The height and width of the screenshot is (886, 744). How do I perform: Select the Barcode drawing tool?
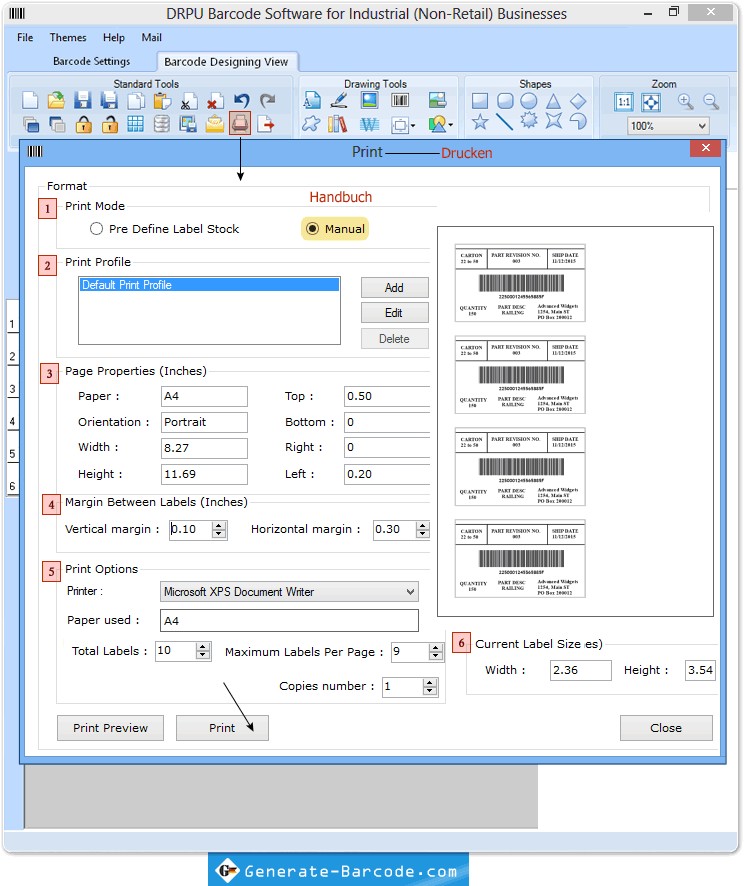pos(400,101)
